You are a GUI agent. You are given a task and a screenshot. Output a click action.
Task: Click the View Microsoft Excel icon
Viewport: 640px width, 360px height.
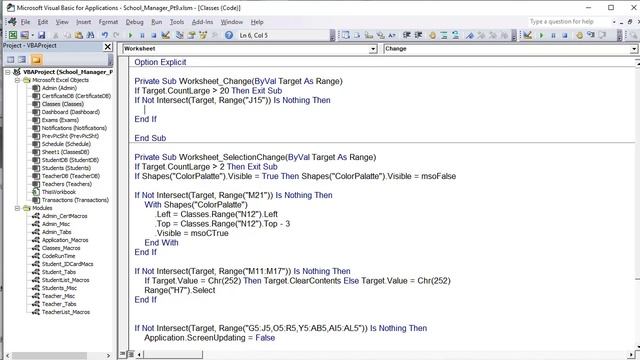point(13,36)
